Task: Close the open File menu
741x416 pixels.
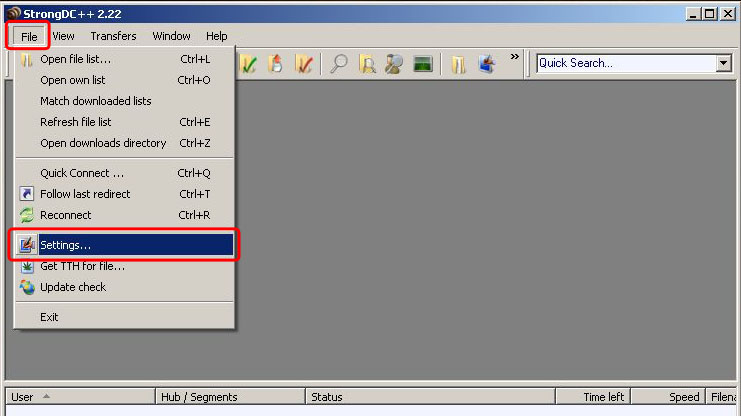Action: [x=29, y=36]
